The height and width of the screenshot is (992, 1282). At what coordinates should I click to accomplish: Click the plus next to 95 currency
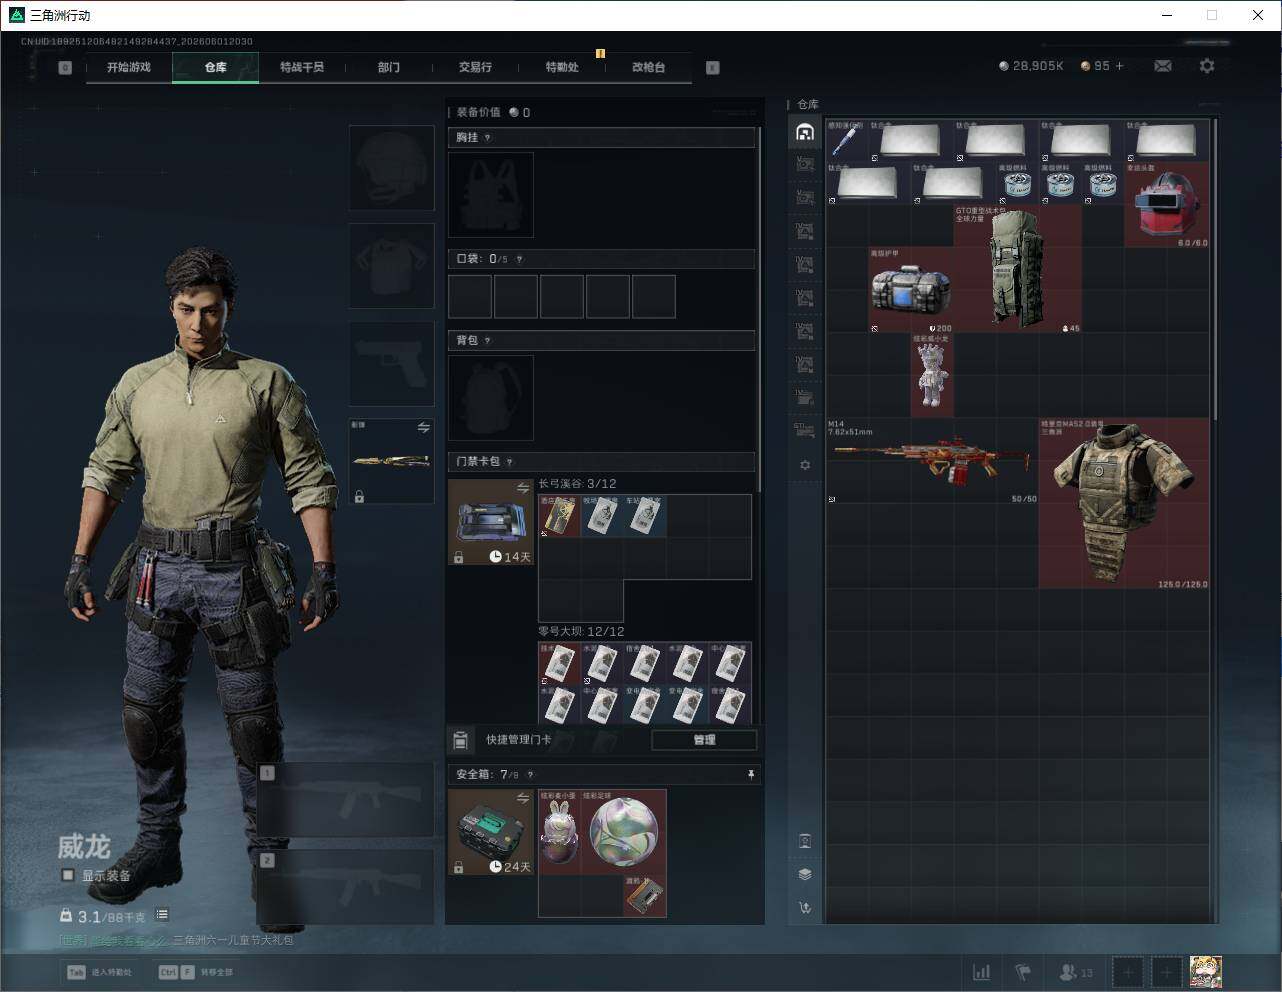1119,66
